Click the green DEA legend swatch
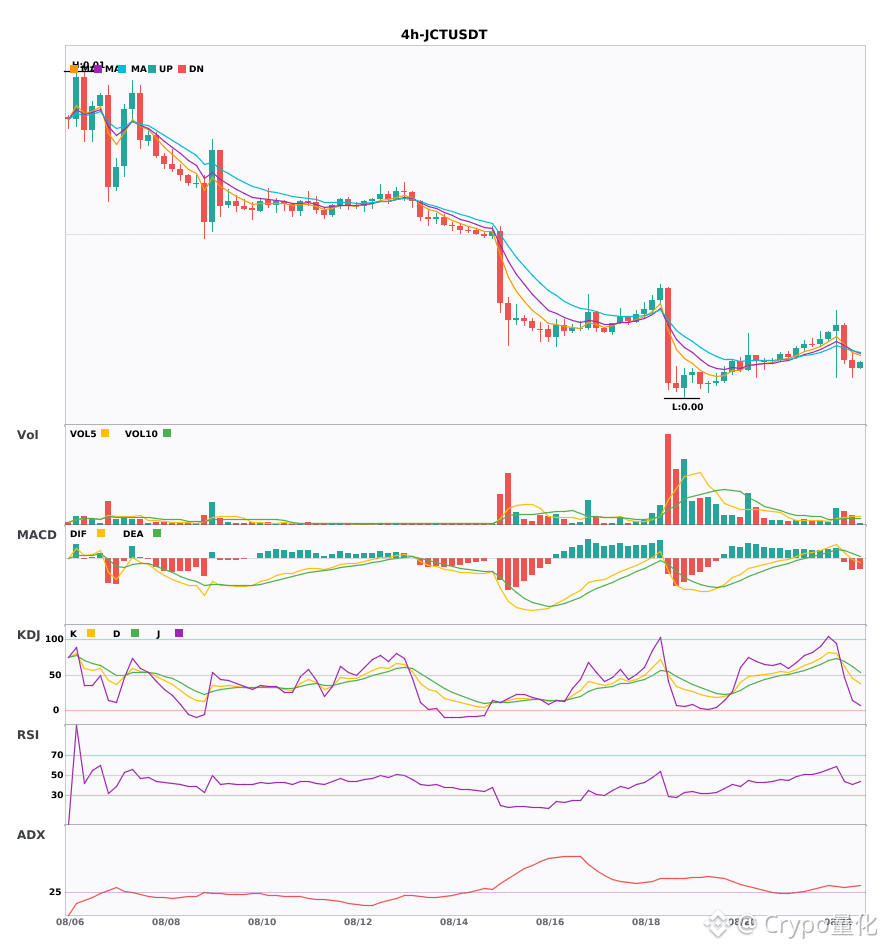 click(x=157, y=533)
